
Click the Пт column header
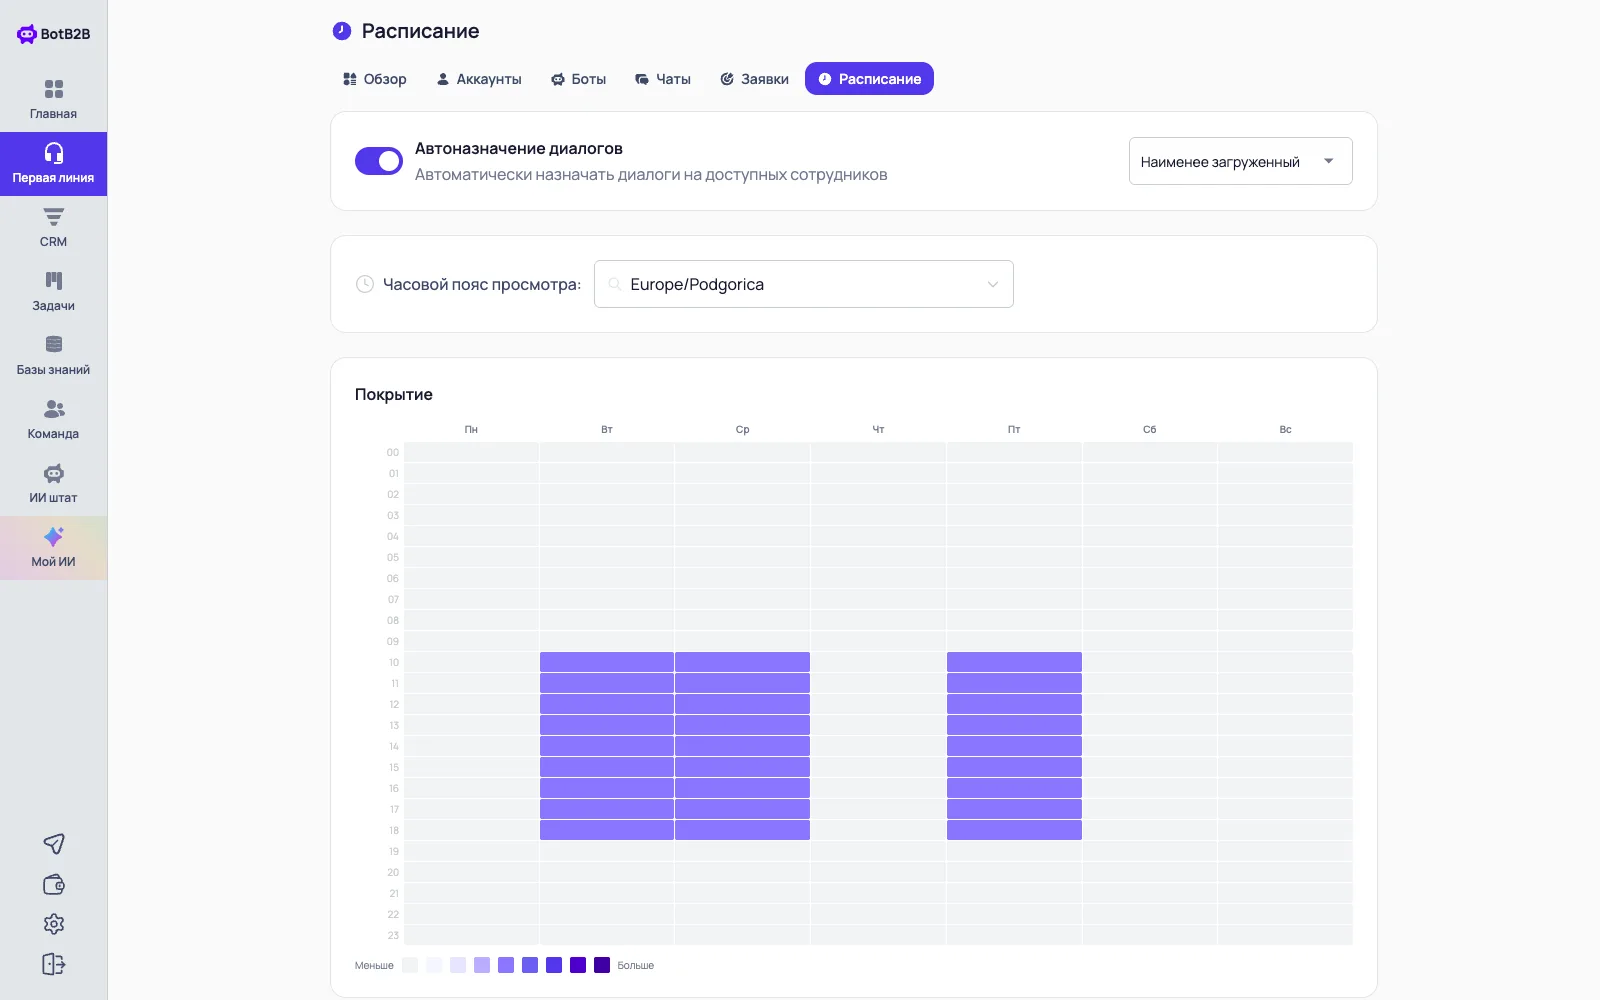pyautogui.click(x=1014, y=429)
